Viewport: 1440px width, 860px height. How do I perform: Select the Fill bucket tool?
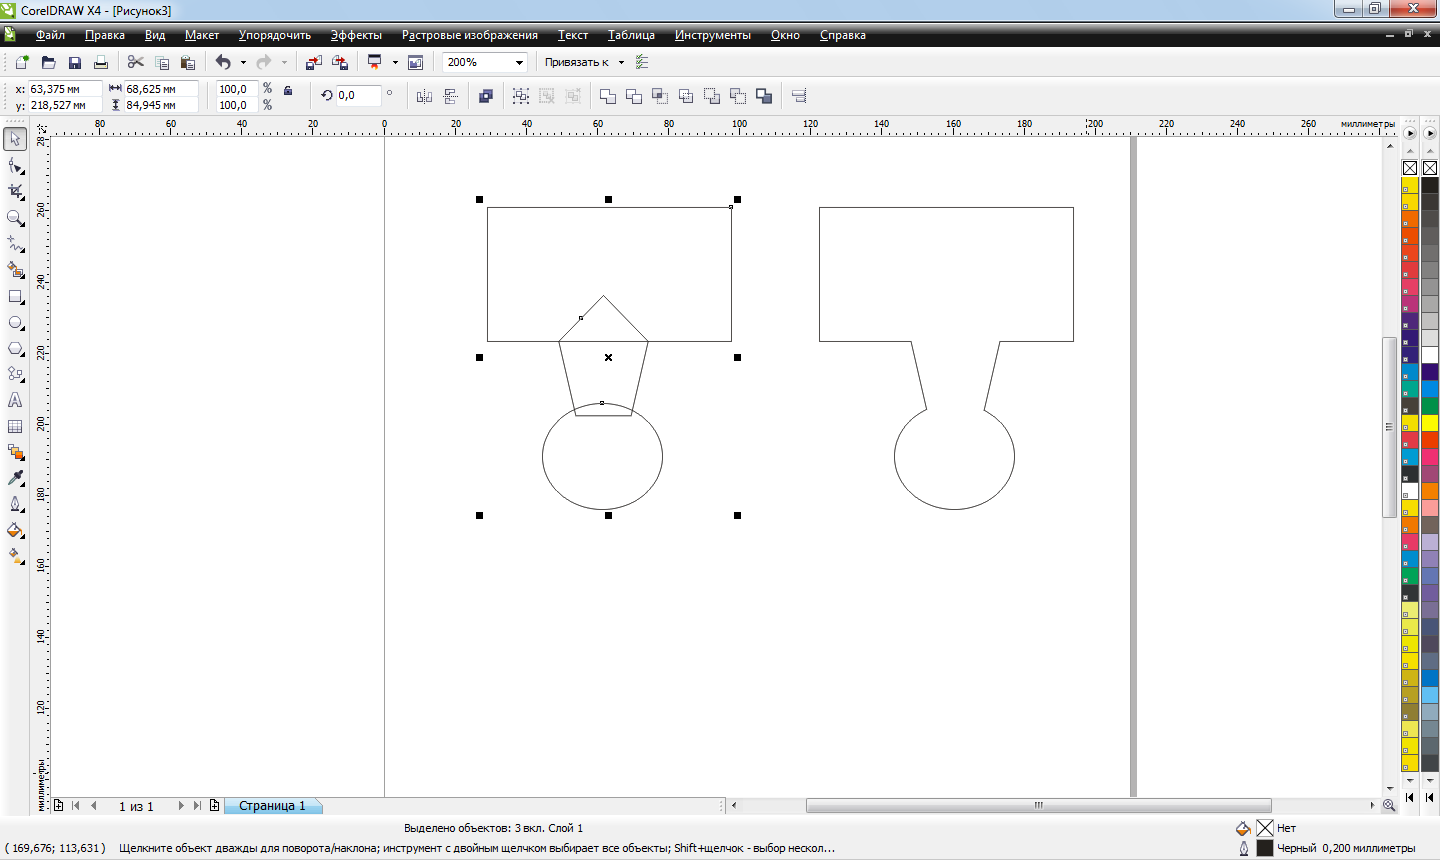[15, 530]
